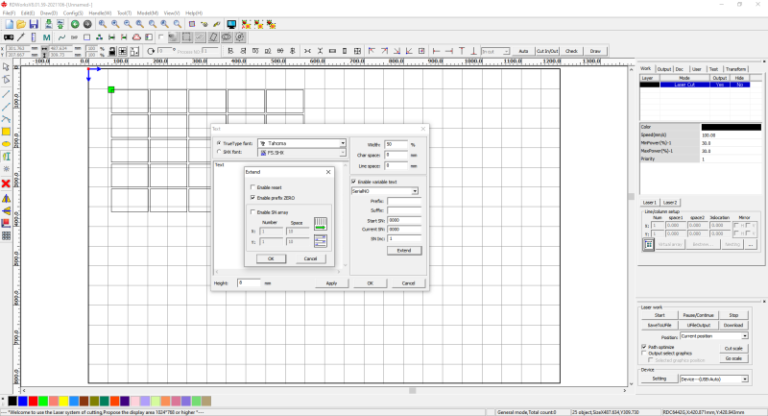Save the file with floppy disk icon

(33, 24)
